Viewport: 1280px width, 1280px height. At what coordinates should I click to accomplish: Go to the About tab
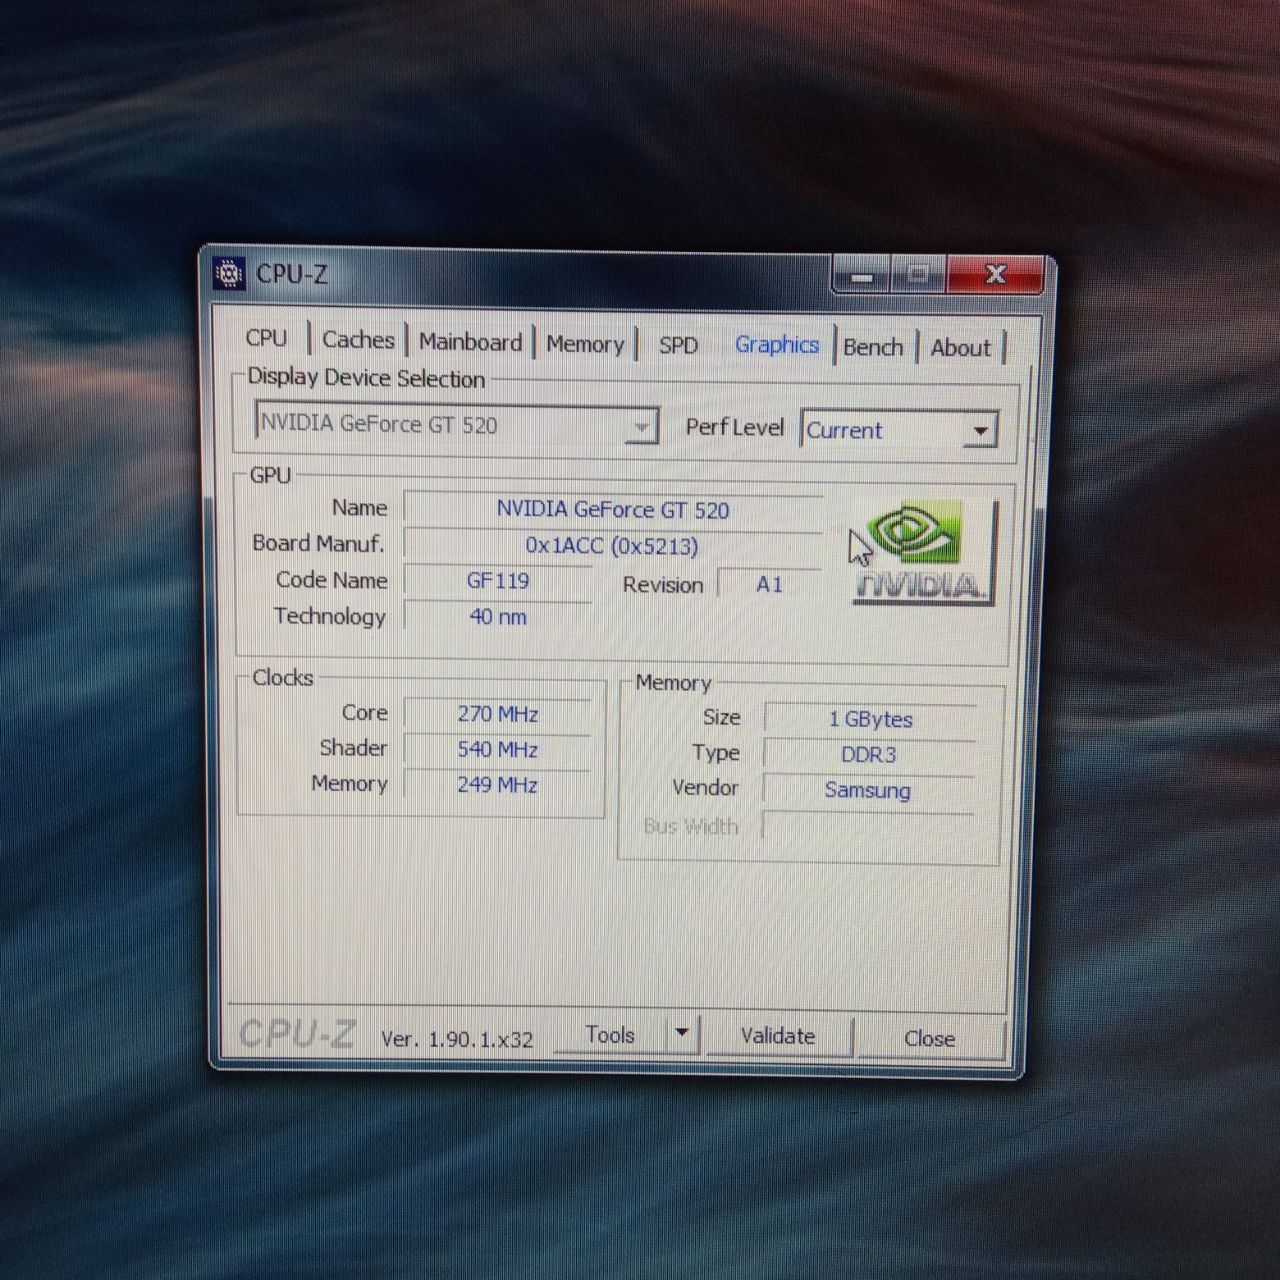[x=961, y=348]
